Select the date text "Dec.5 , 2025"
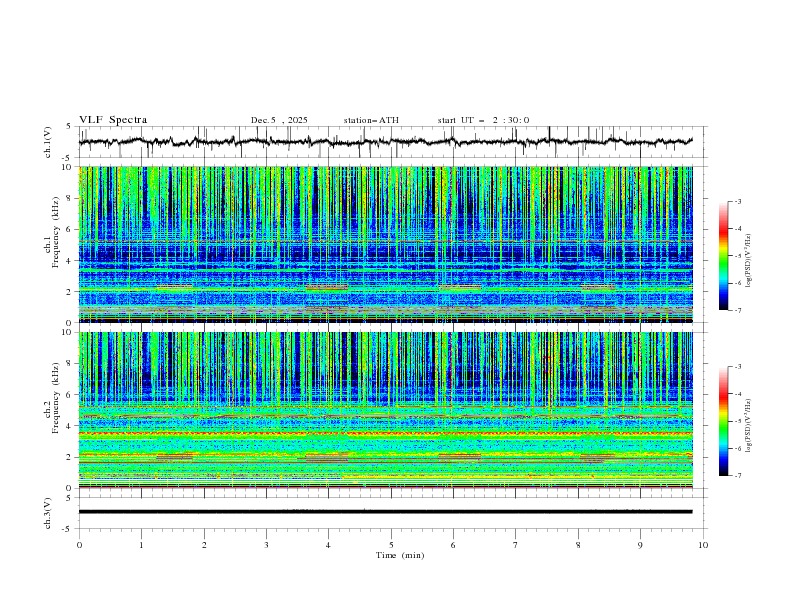Screen dimensions: 792x612 click(279, 120)
